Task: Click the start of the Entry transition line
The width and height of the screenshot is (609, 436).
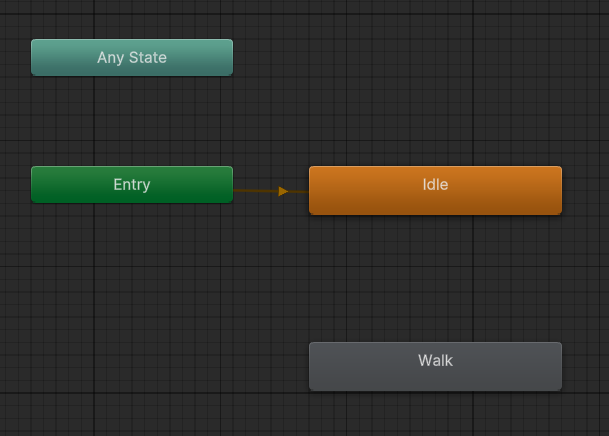Action: coord(238,190)
